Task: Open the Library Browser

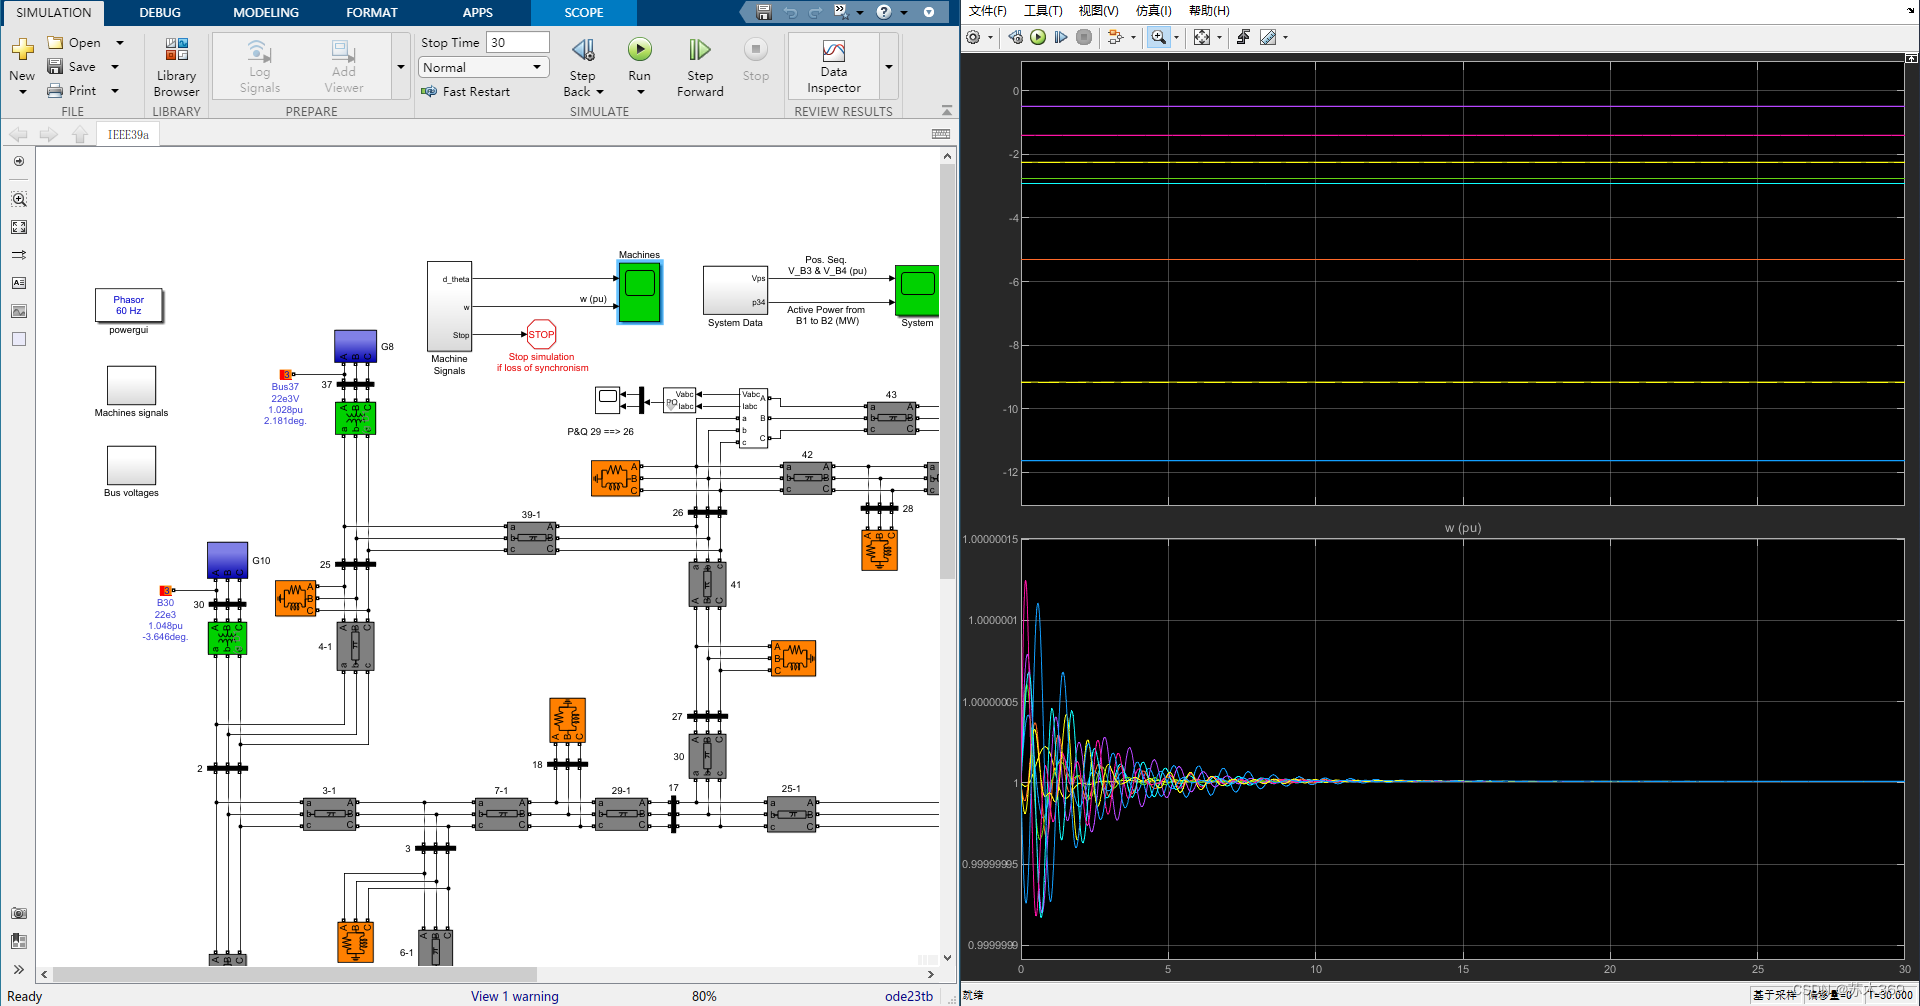Action: point(176,68)
